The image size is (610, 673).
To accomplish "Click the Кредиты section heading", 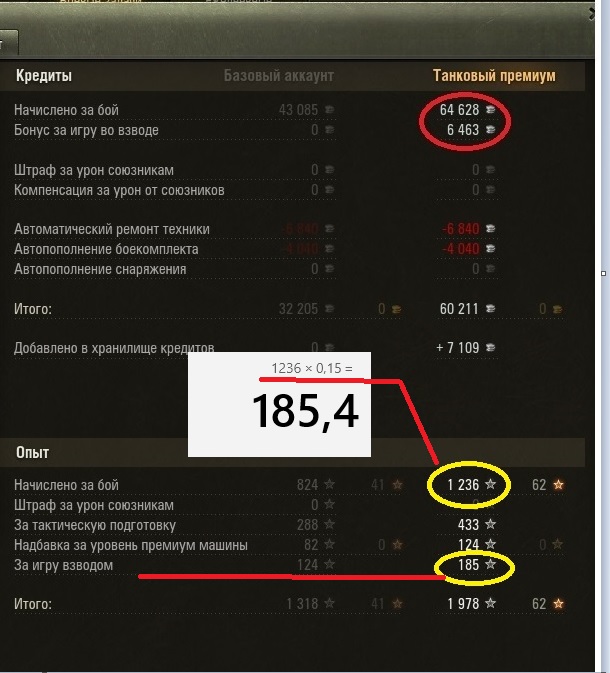I will [44, 75].
